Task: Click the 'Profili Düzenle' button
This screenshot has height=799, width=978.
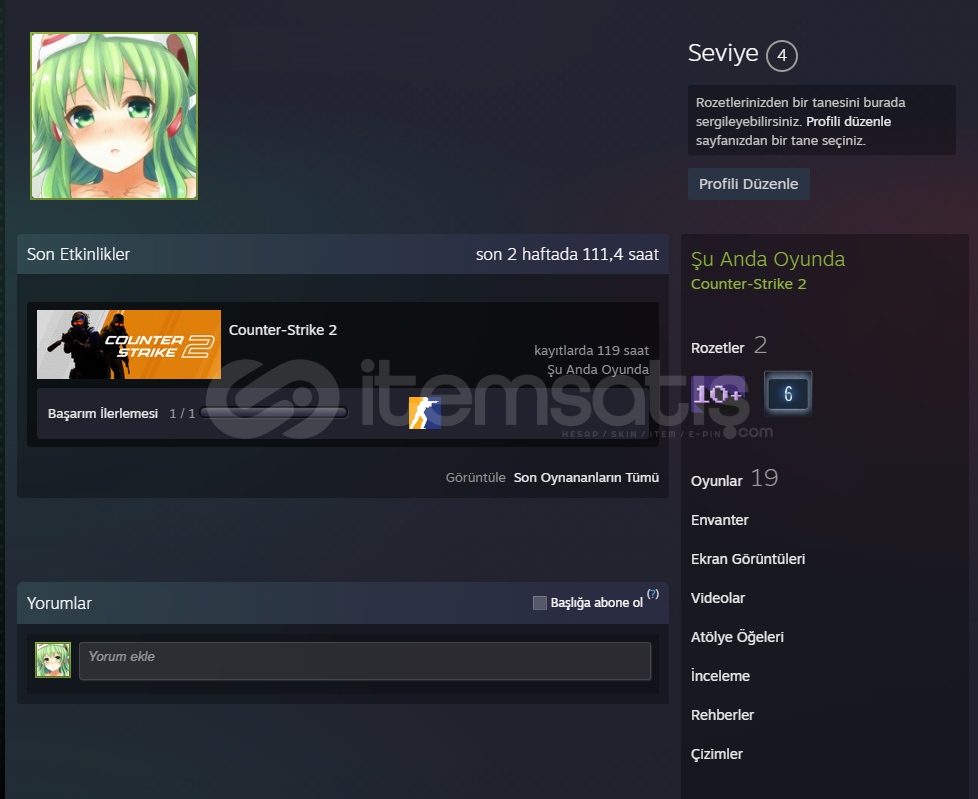Action: click(748, 184)
